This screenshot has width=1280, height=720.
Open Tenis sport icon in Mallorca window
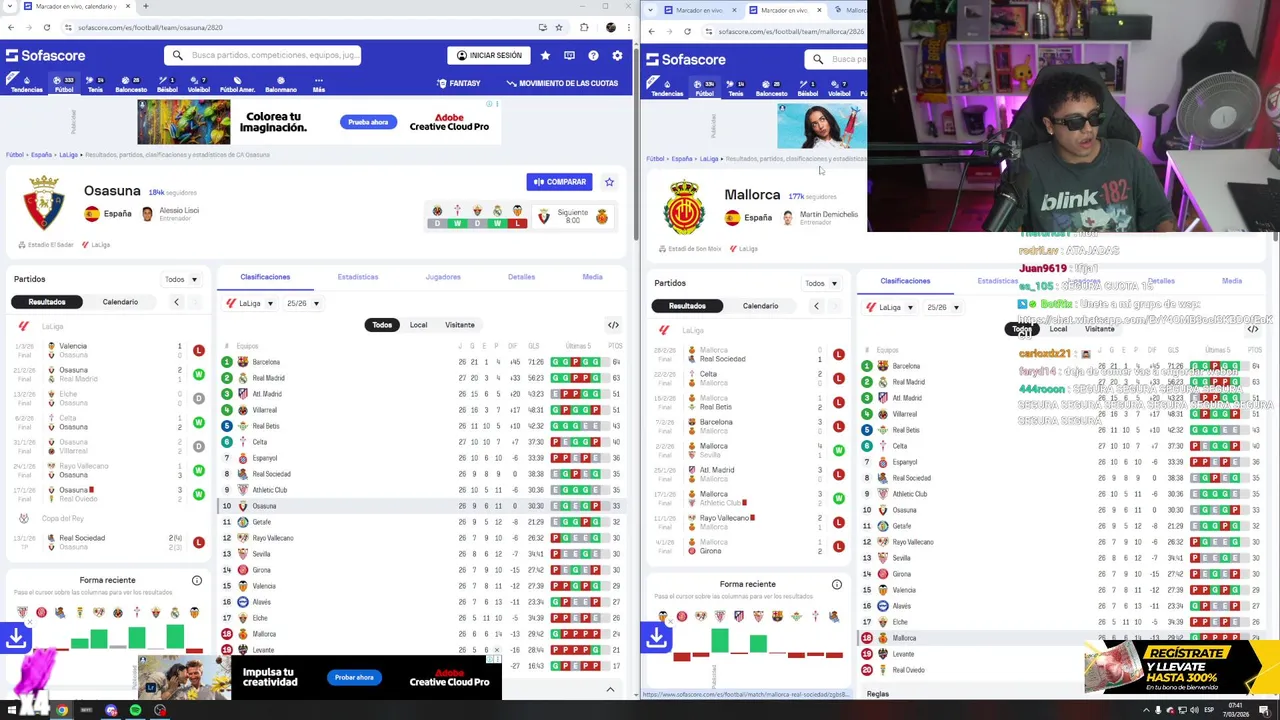735,88
